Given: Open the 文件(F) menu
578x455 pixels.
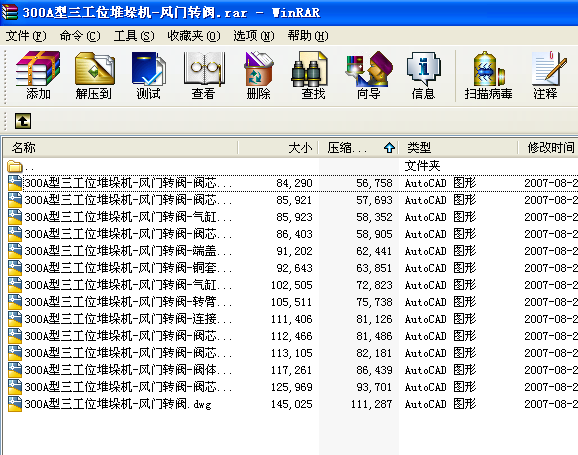Looking at the screenshot, I should (x=26, y=36).
